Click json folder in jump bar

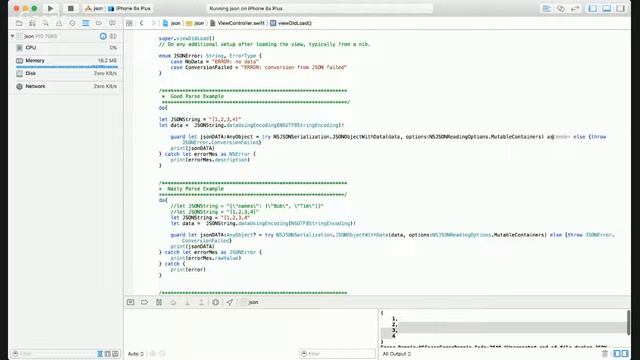(195, 23)
